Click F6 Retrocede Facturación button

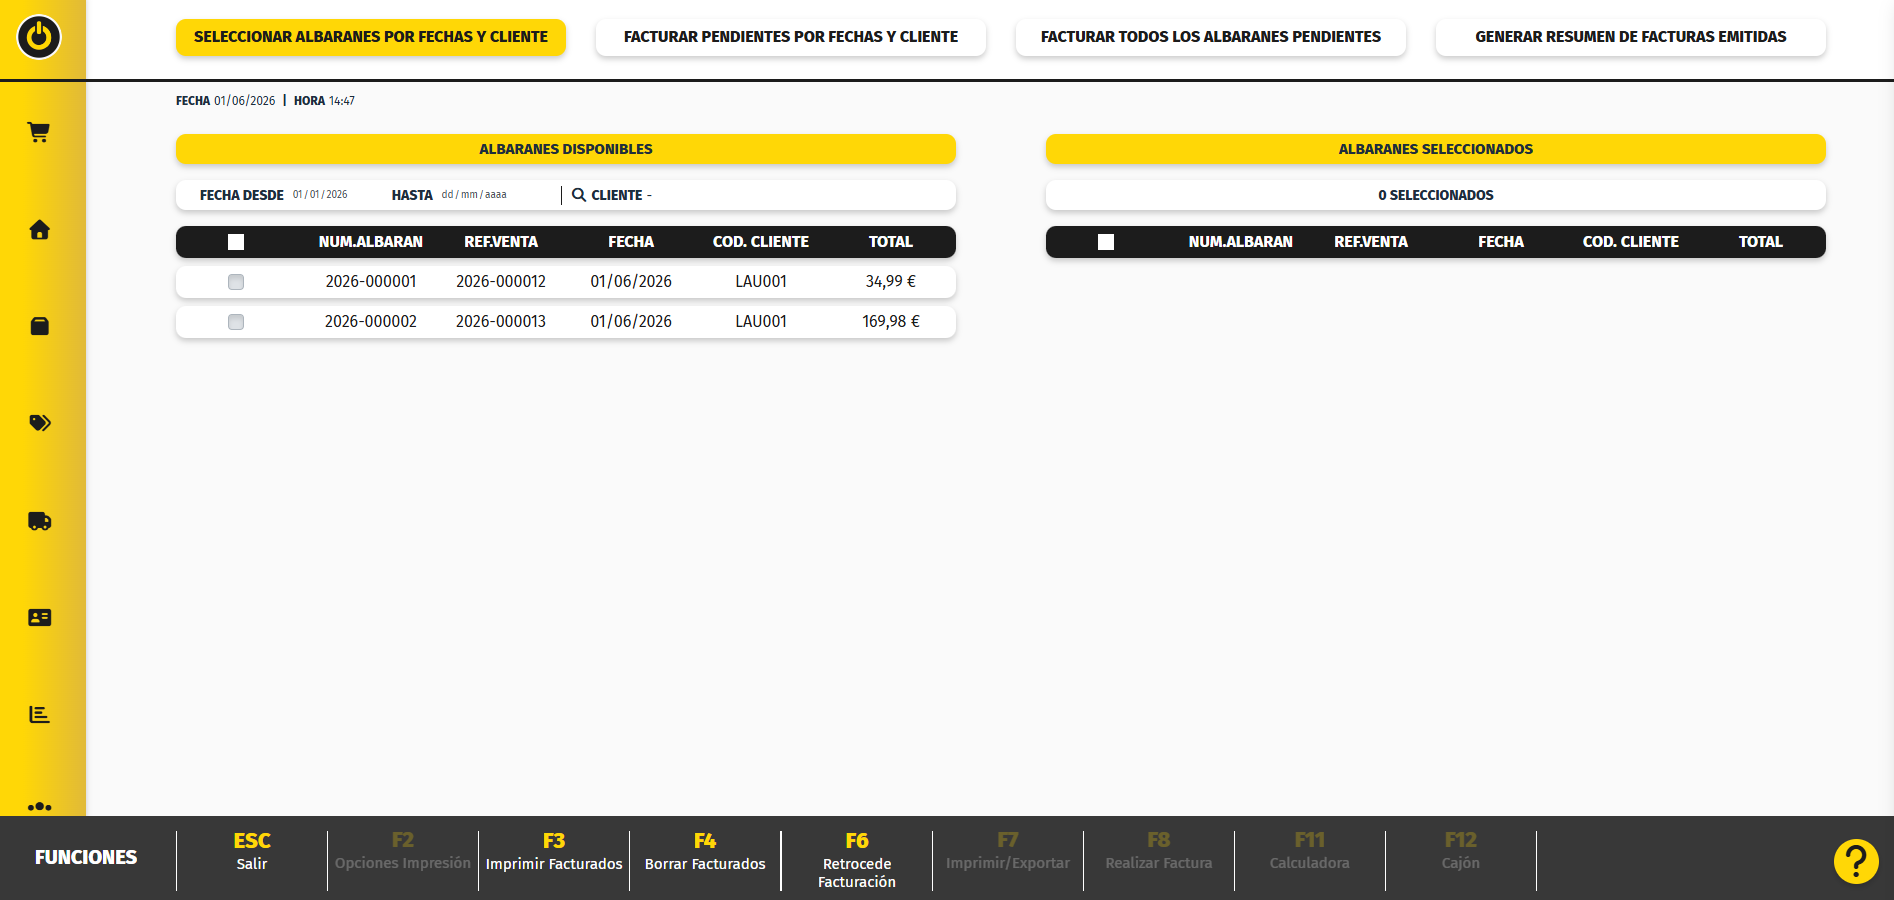(x=857, y=860)
